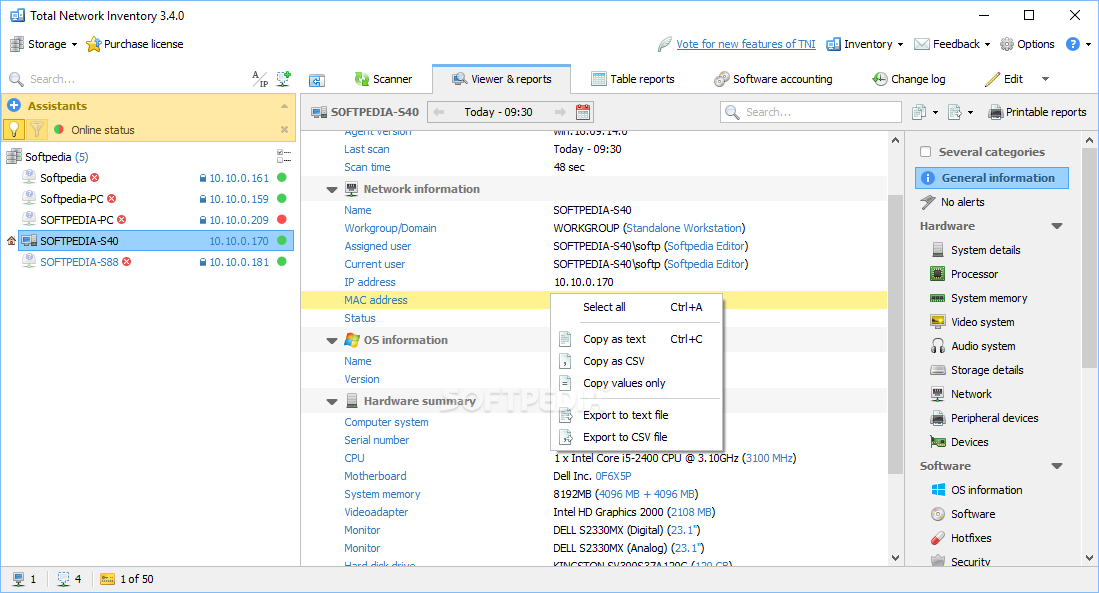The height and width of the screenshot is (593, 1099).
Task: Choose Copy as text
Action: click(x=636, y=339)
